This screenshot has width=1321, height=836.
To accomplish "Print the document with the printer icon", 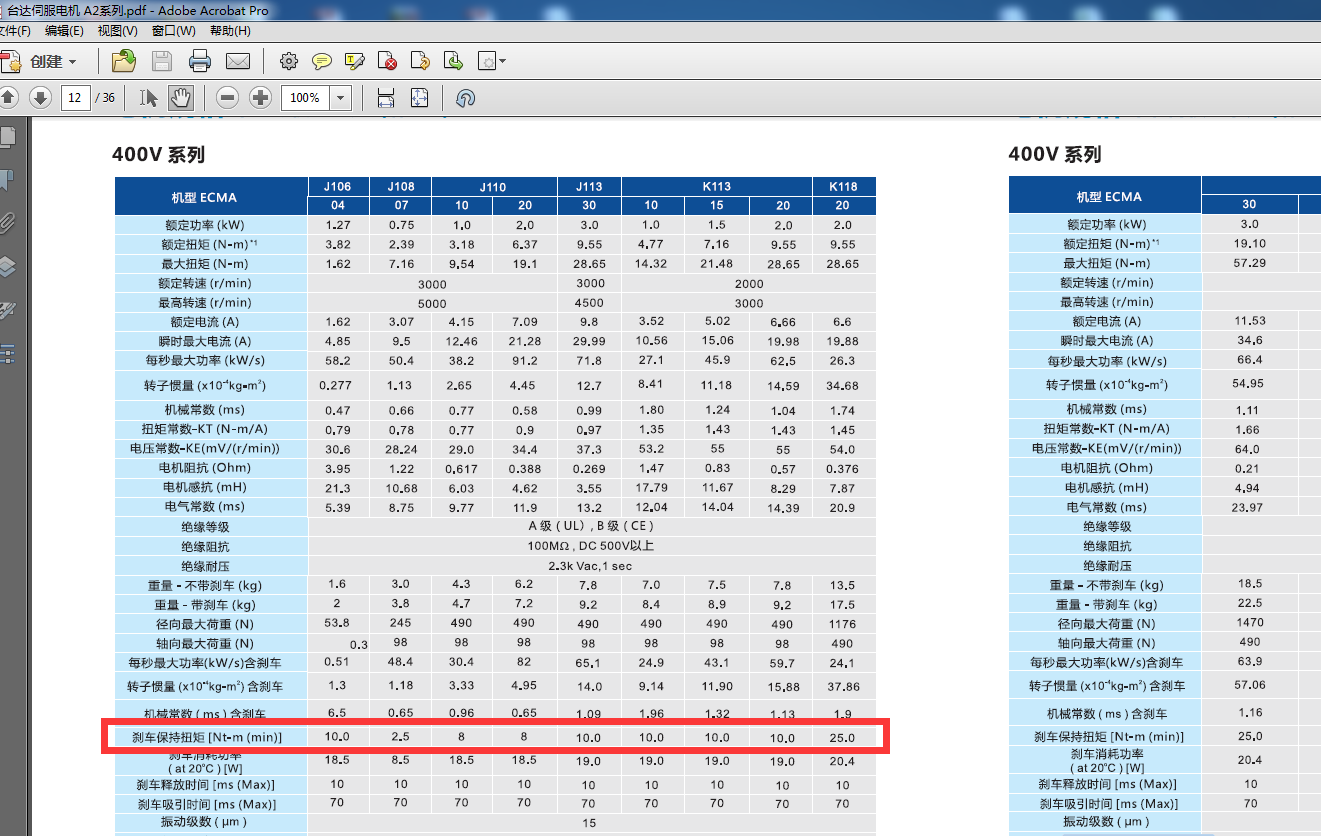I will click(199, 61).
